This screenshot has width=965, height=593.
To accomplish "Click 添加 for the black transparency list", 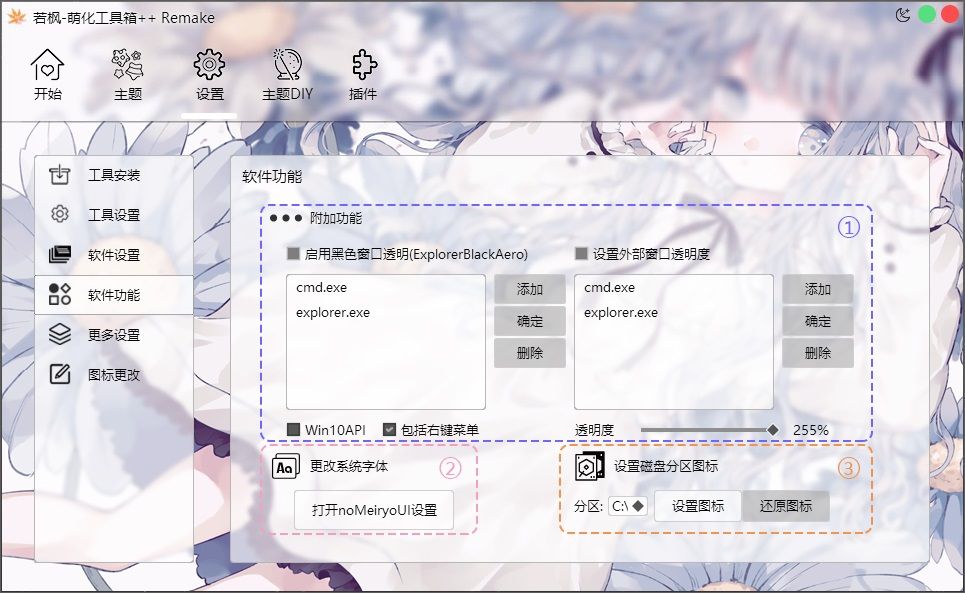I will pyautogui.click(x=530, y=289).
